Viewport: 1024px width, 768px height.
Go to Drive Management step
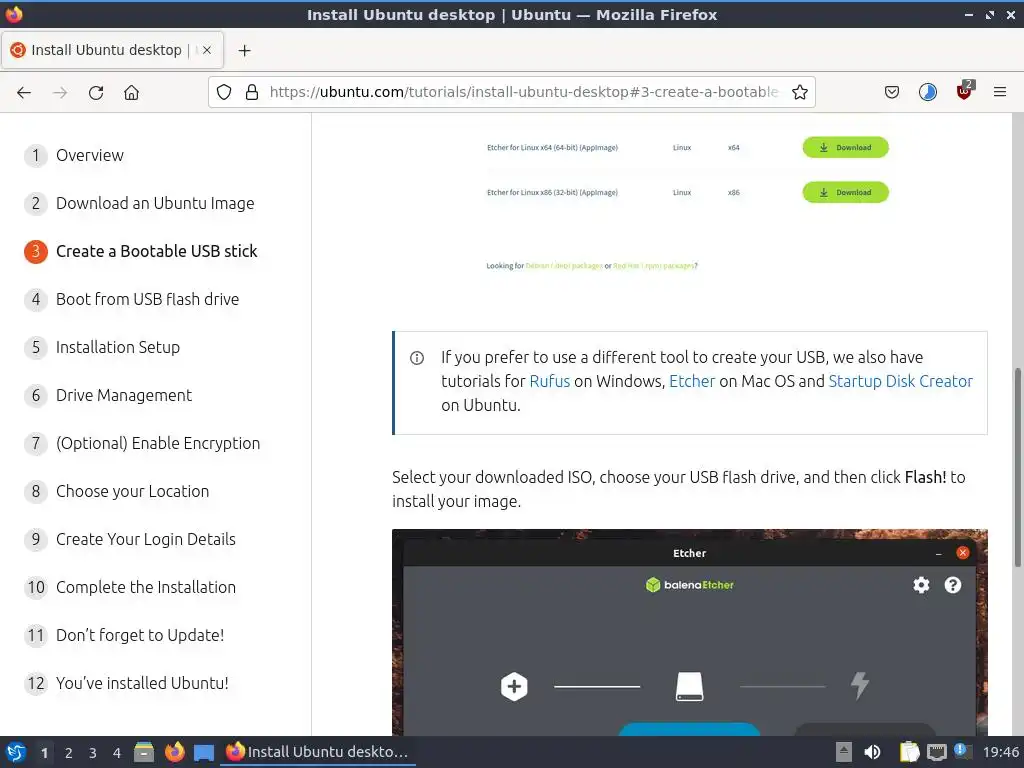point(123,395)
